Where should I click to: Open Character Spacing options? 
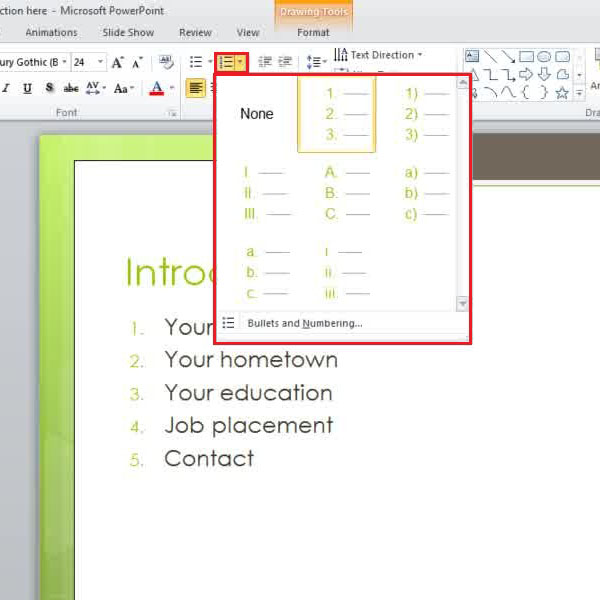click(x=96, y=88)
